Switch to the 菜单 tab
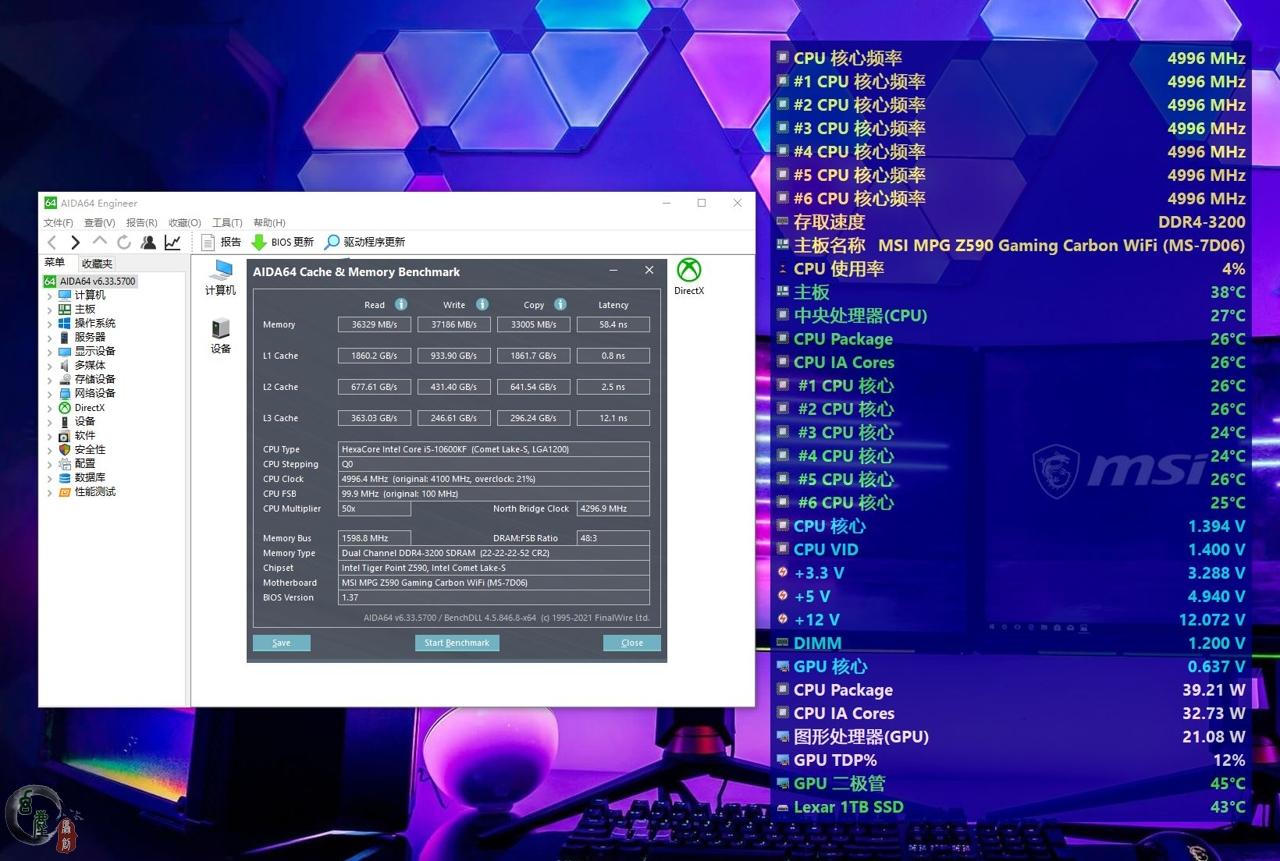The width and height of the screenshot is (1280, 861). tap(55, 263)
